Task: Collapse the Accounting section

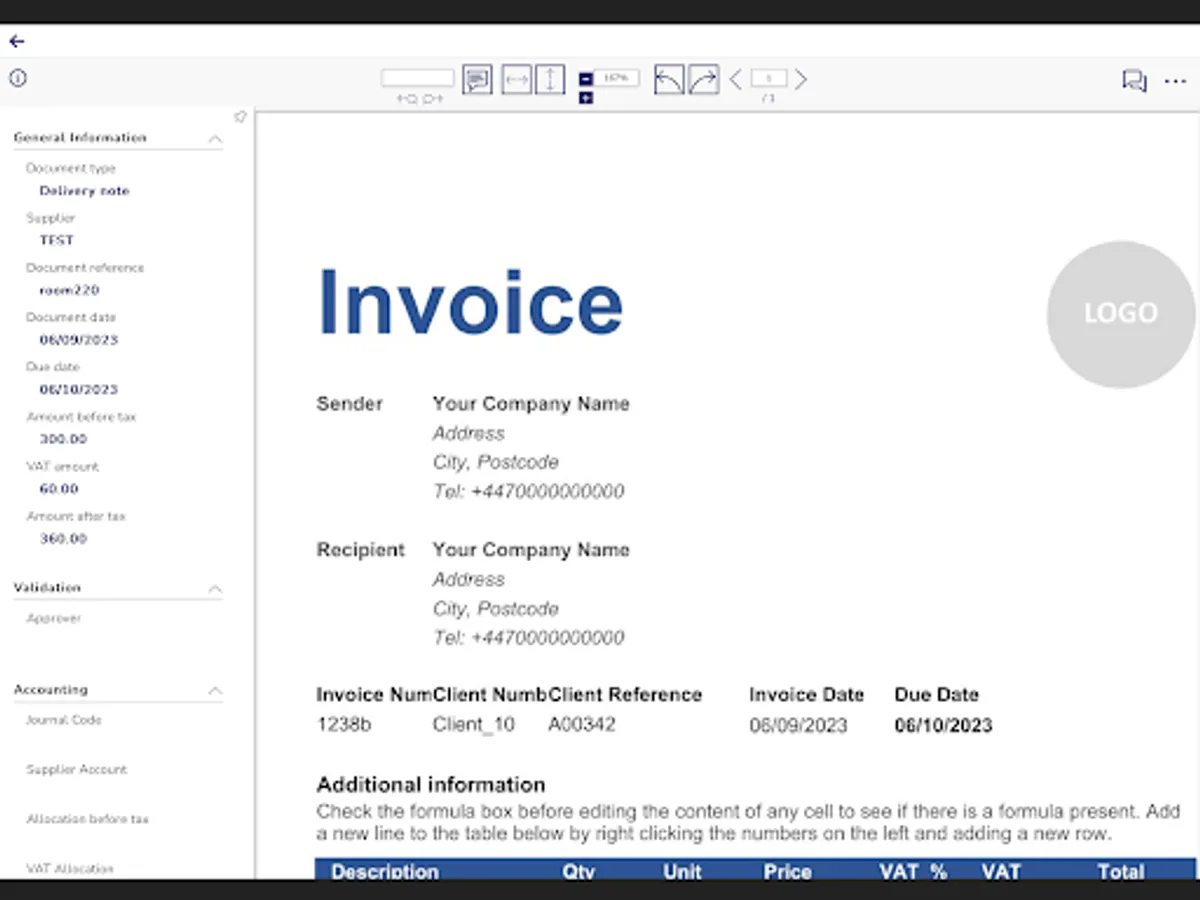Action: pos(214,690)
